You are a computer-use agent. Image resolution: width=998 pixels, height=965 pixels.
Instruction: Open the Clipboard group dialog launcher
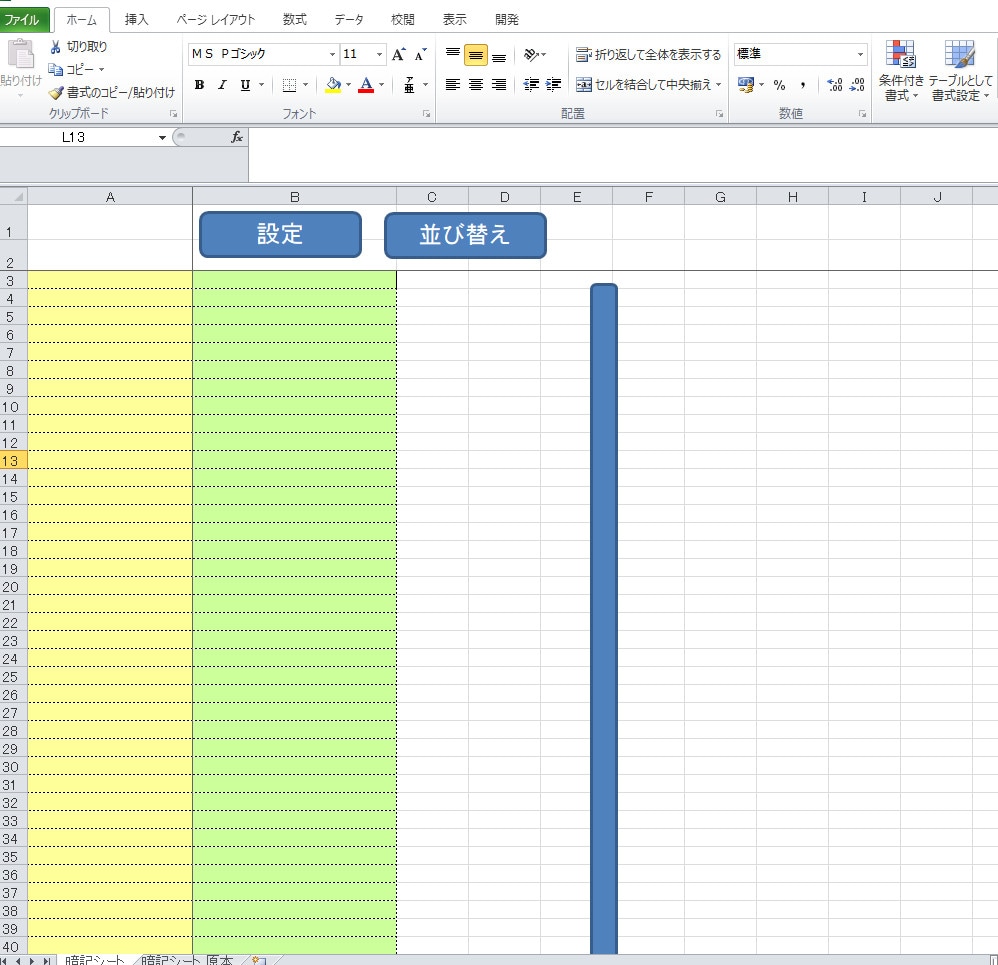click(173, 114)
